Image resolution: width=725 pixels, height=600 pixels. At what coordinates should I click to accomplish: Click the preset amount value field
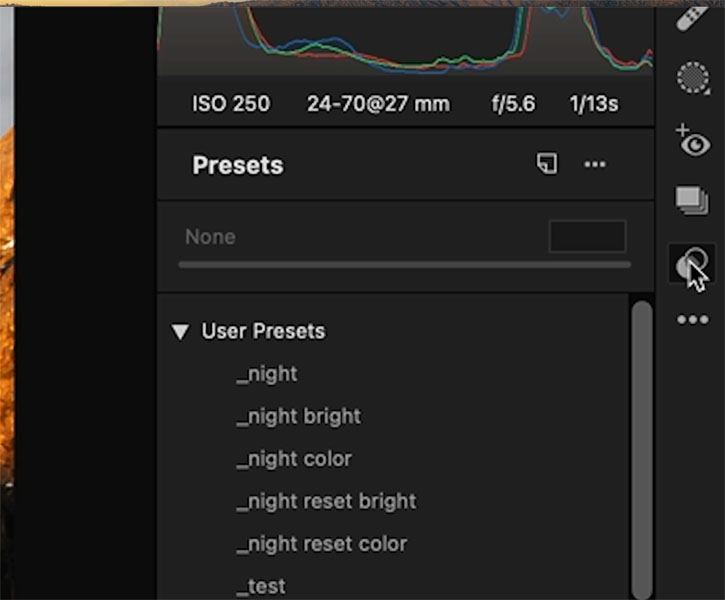(x=587, y=237)
